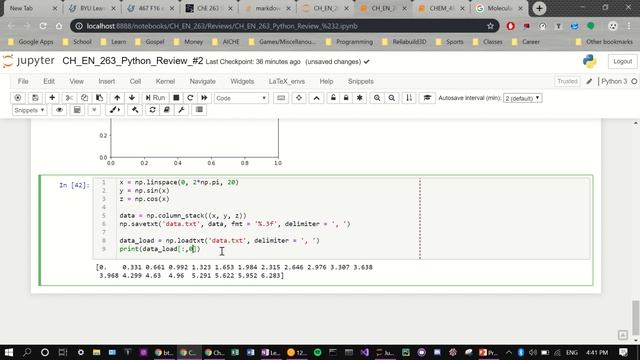Switch to the ChE 263 browser tab
This screenshot has width=640, height=360.
[x=208, y=8]
